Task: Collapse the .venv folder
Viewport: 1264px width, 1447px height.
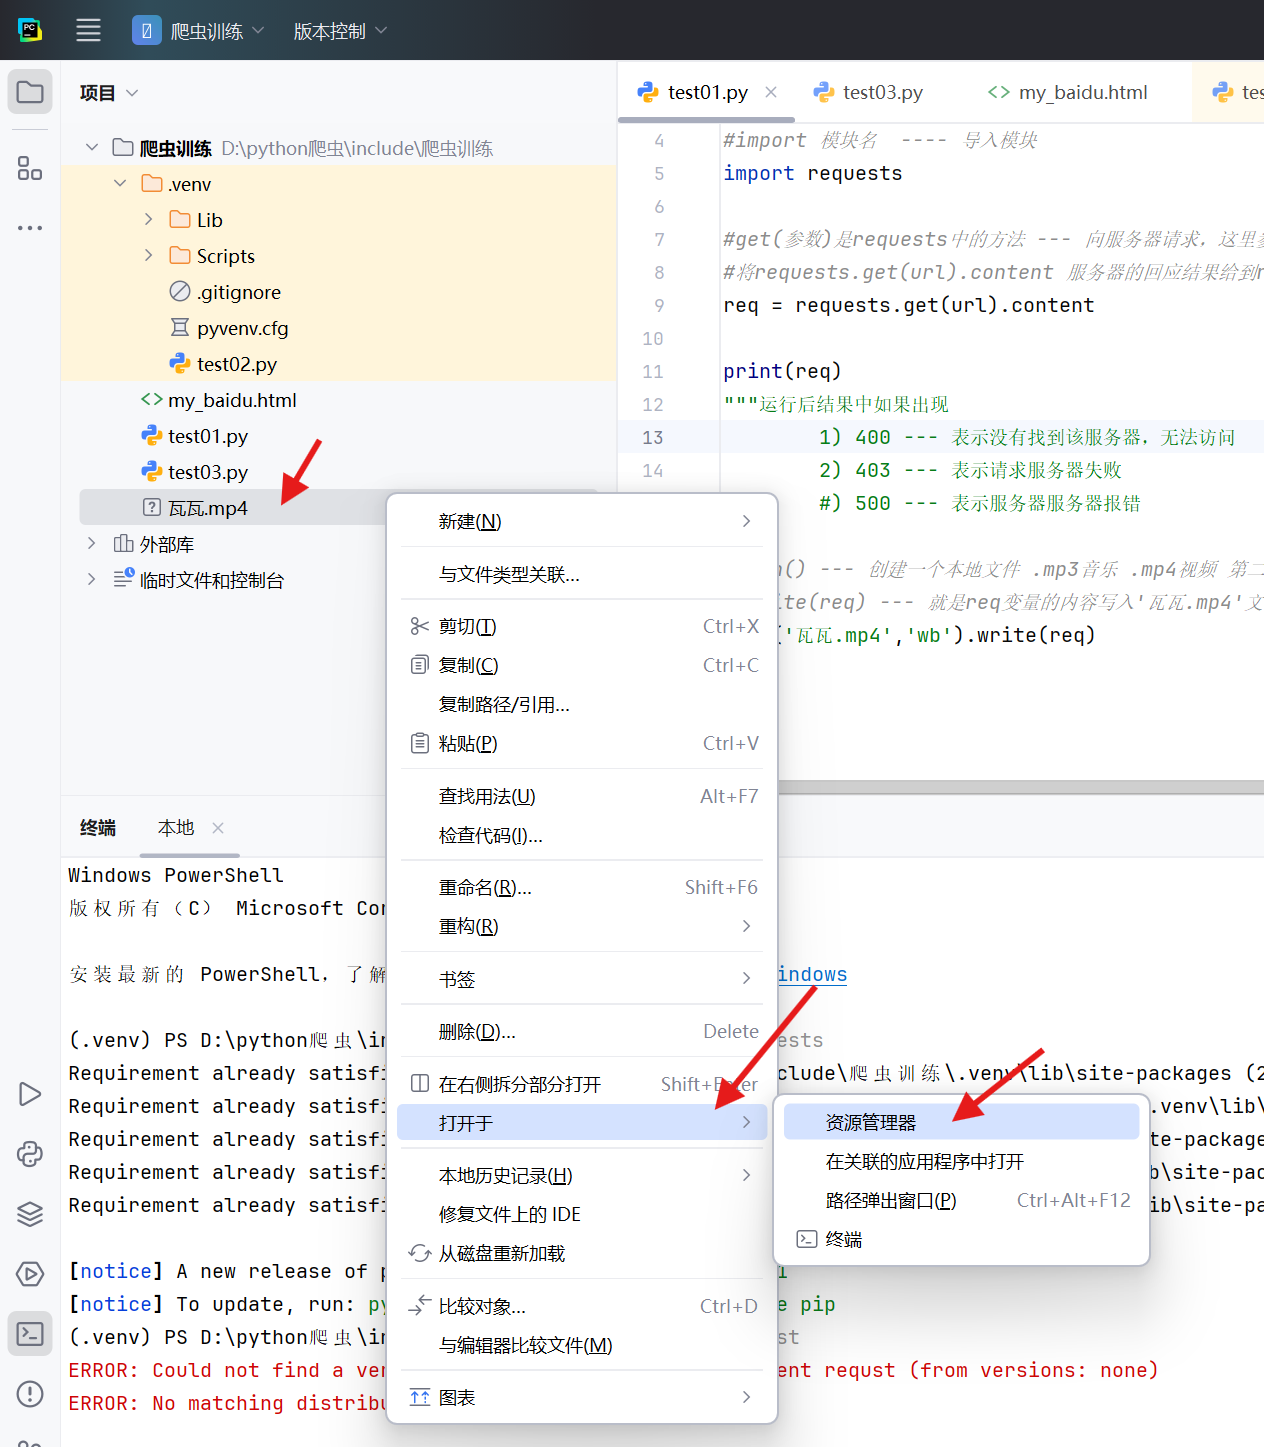Action: [120, 184]
